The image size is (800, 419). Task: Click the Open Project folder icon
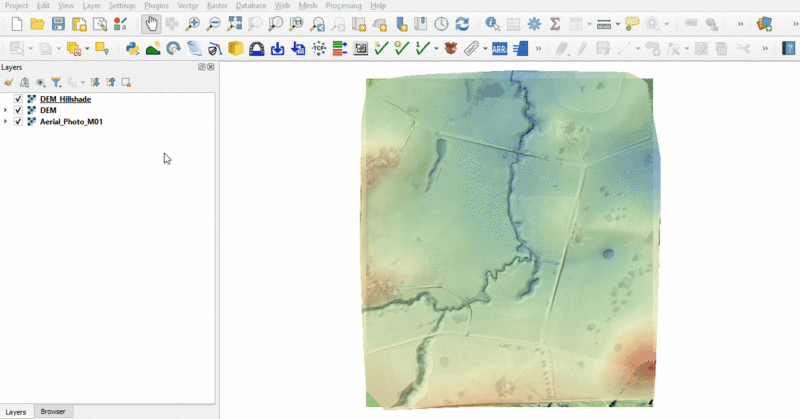37,23
